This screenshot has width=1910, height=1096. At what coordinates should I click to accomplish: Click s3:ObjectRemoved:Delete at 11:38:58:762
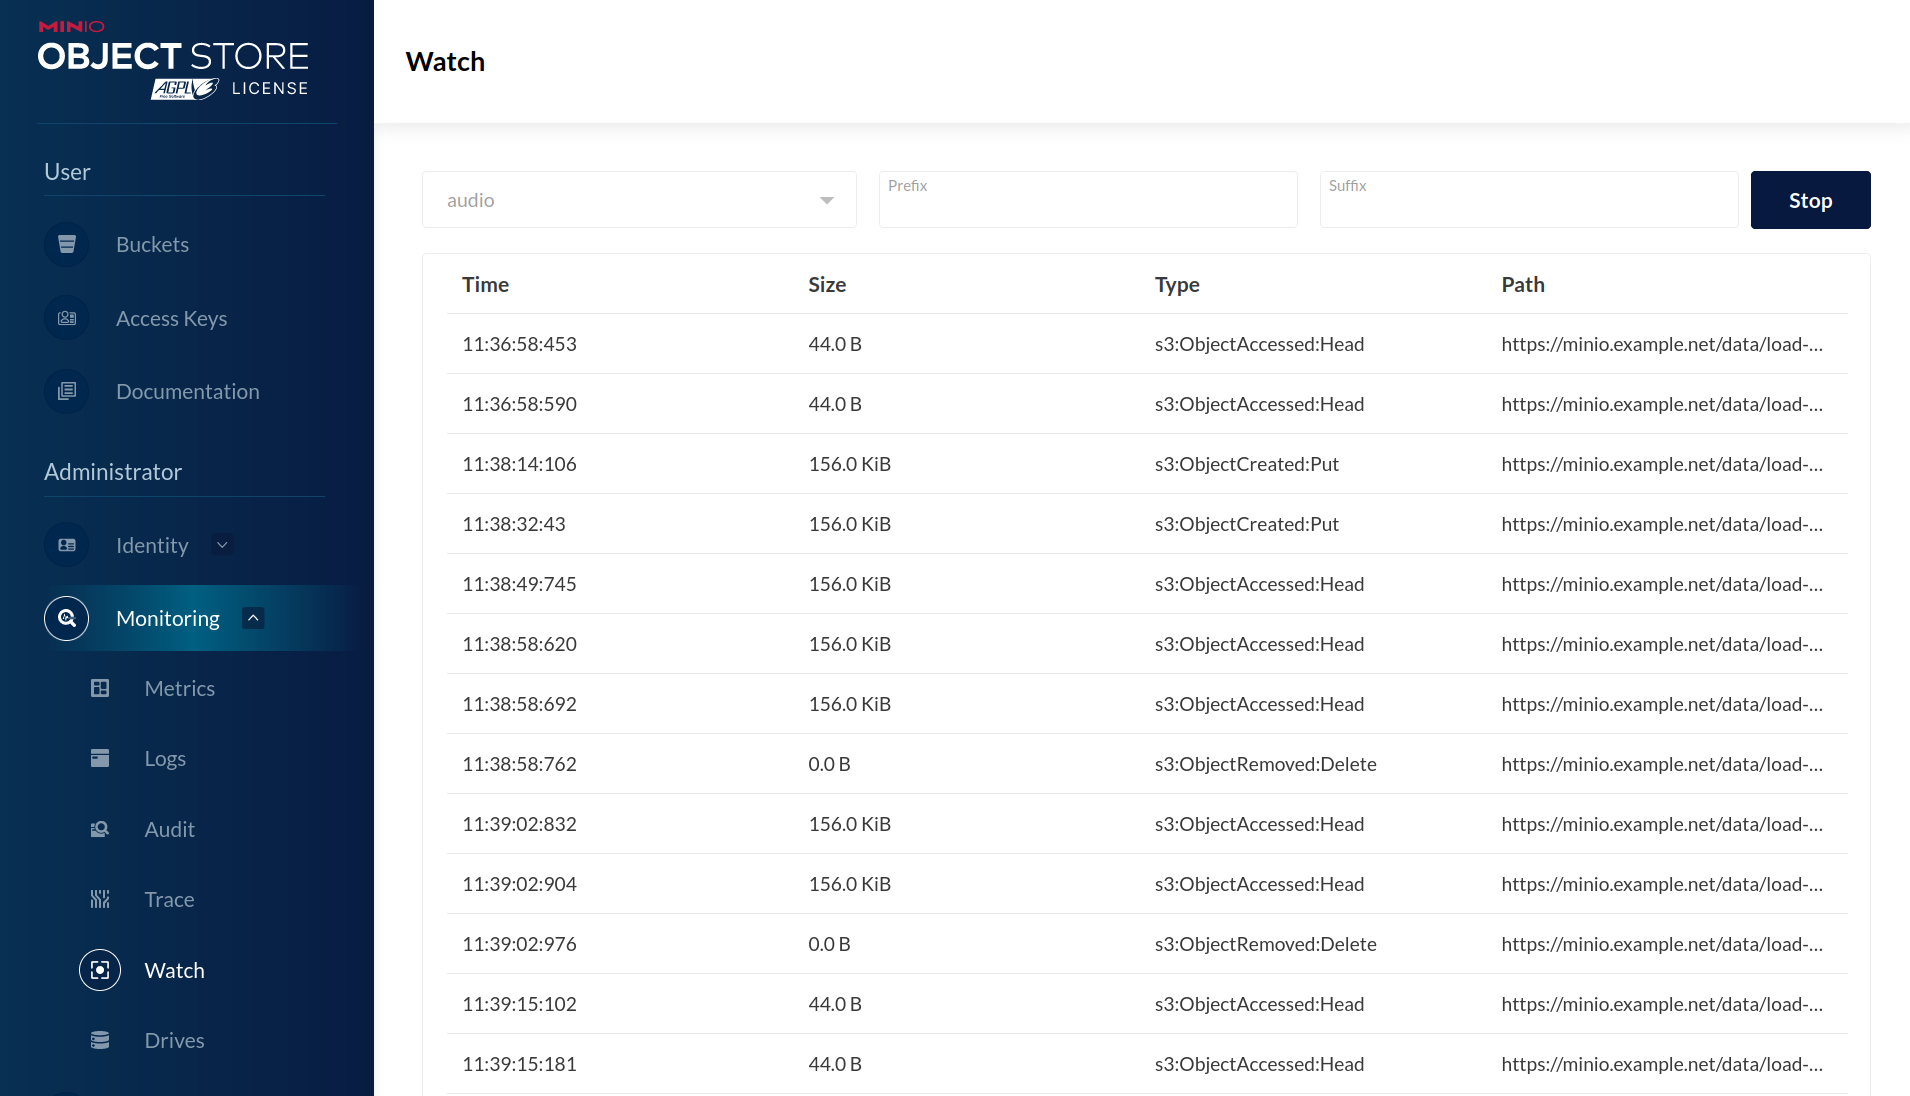pos(1265,764)
